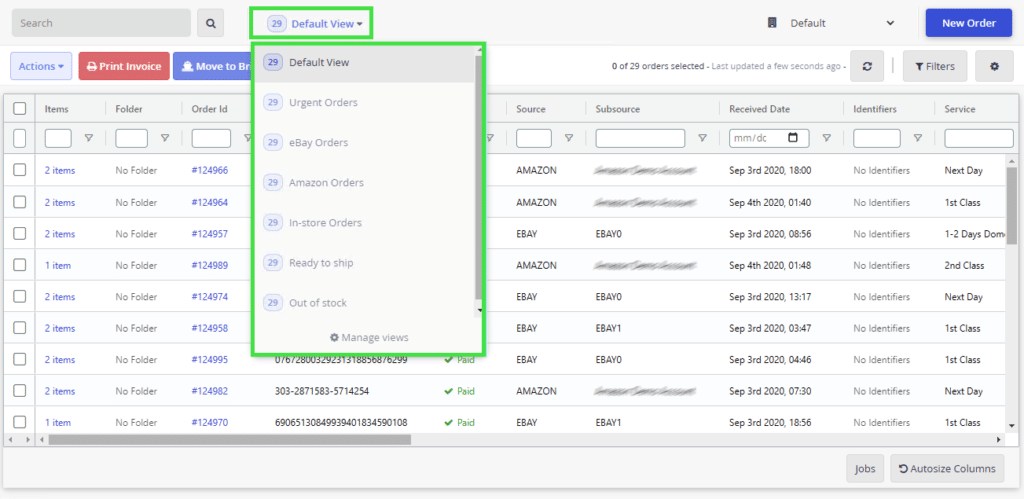
Task: Click the Identifiers column filter funnel
Action: (918, 138)
